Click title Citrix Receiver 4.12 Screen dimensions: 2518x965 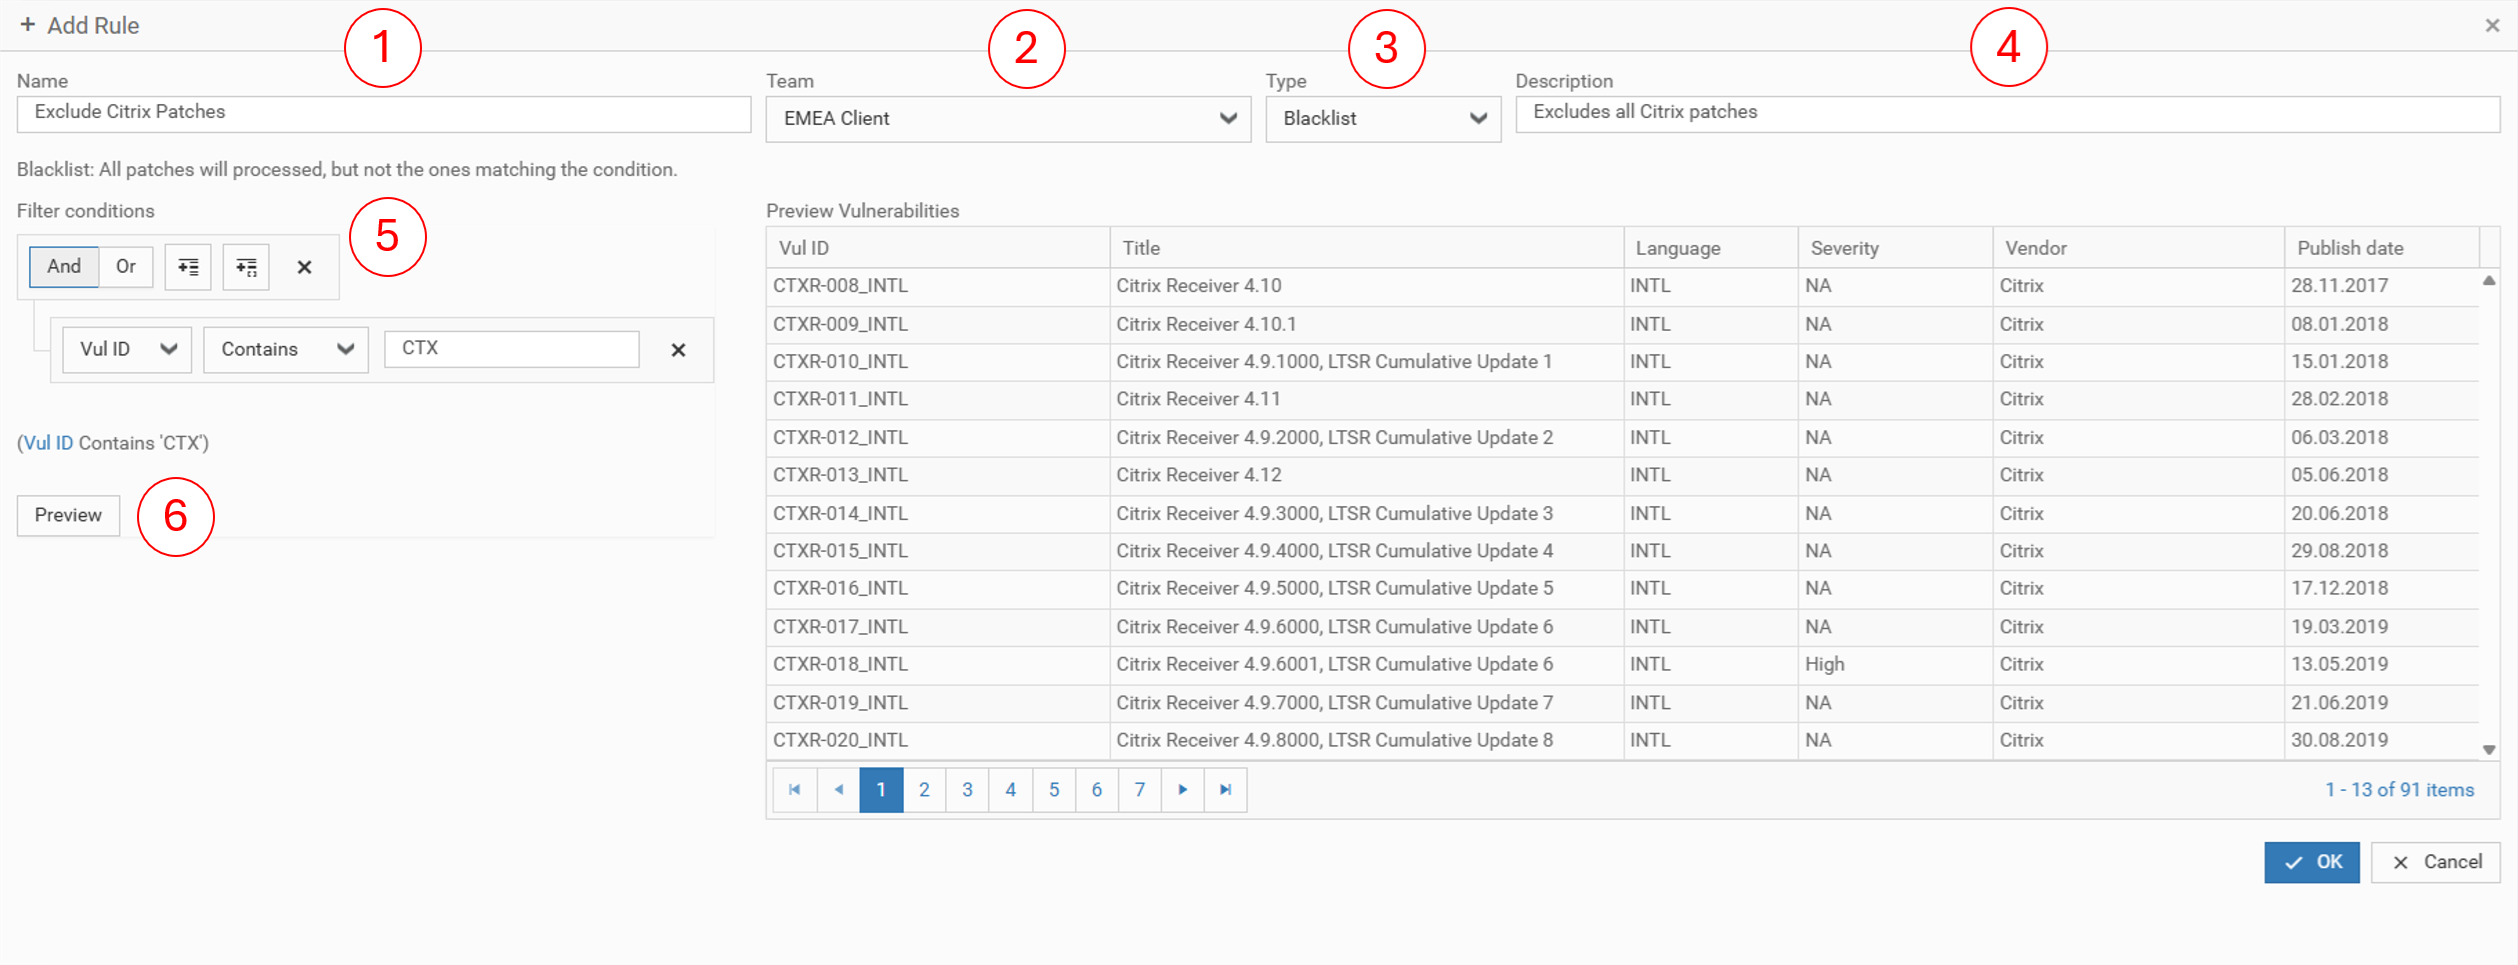click(x=1199, y=476)
